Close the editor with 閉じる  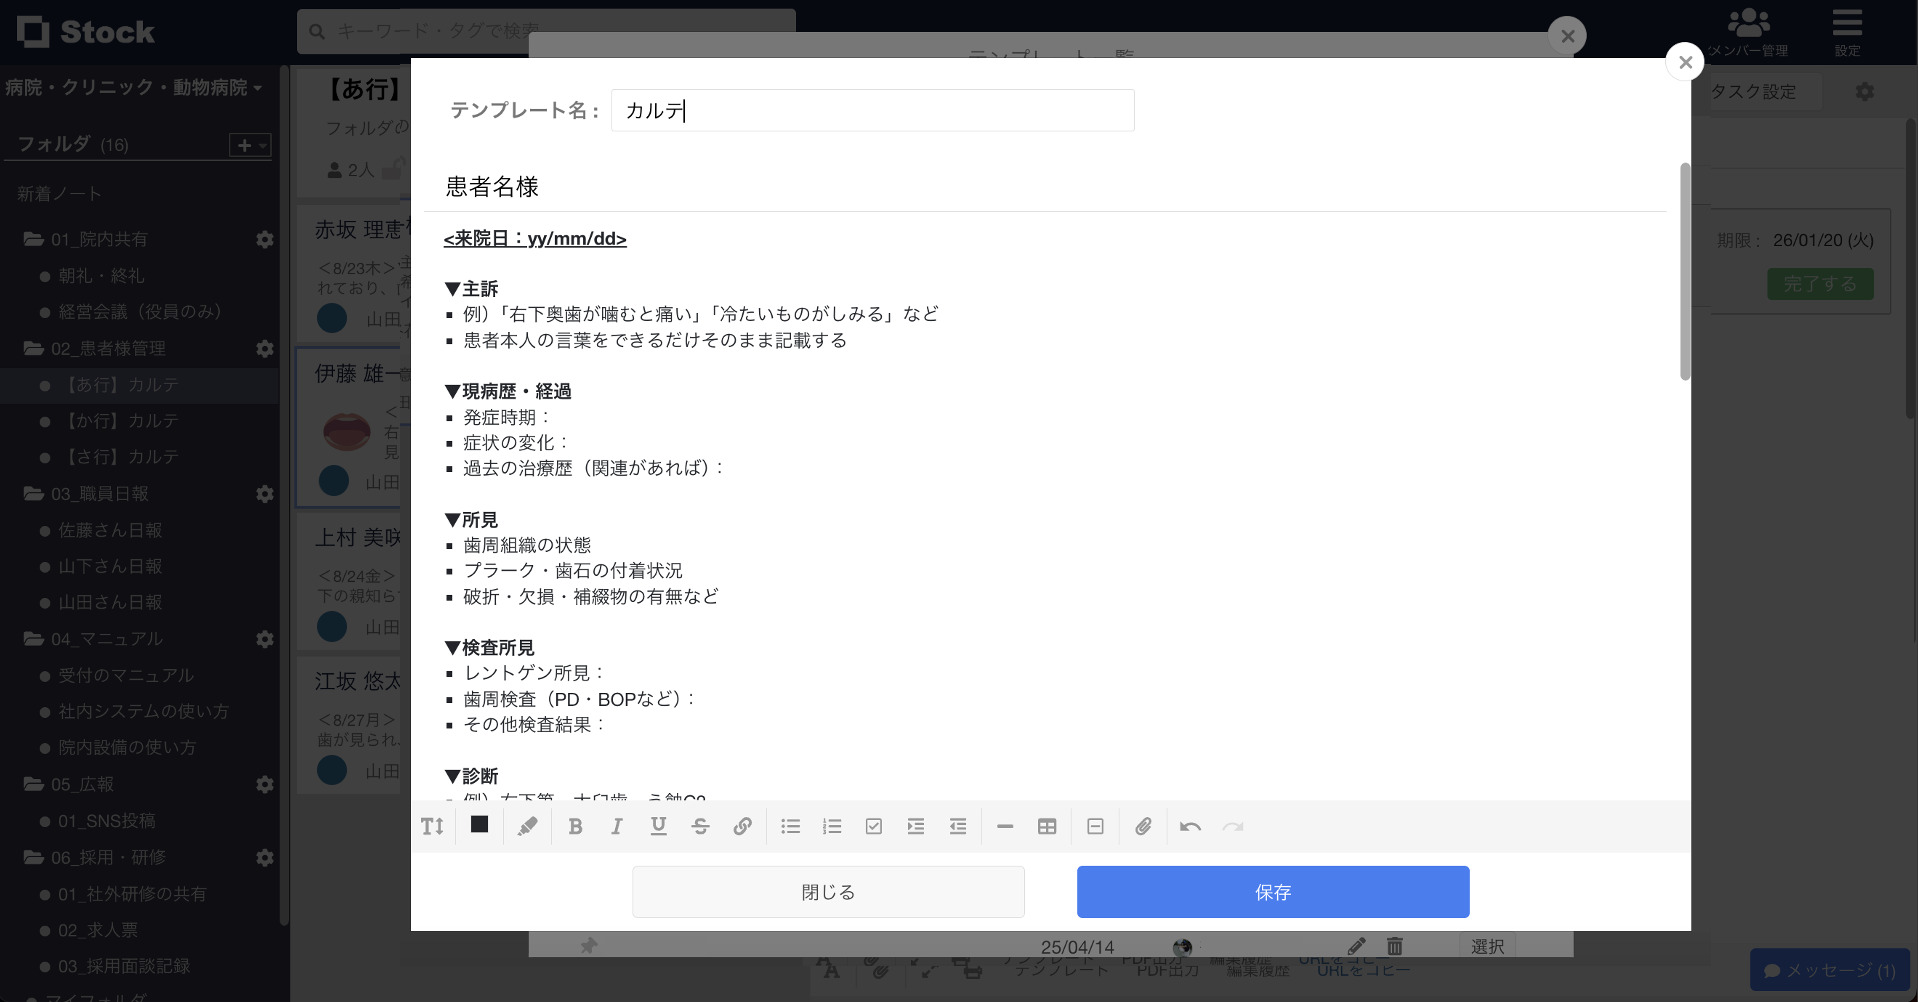(828, 891)
